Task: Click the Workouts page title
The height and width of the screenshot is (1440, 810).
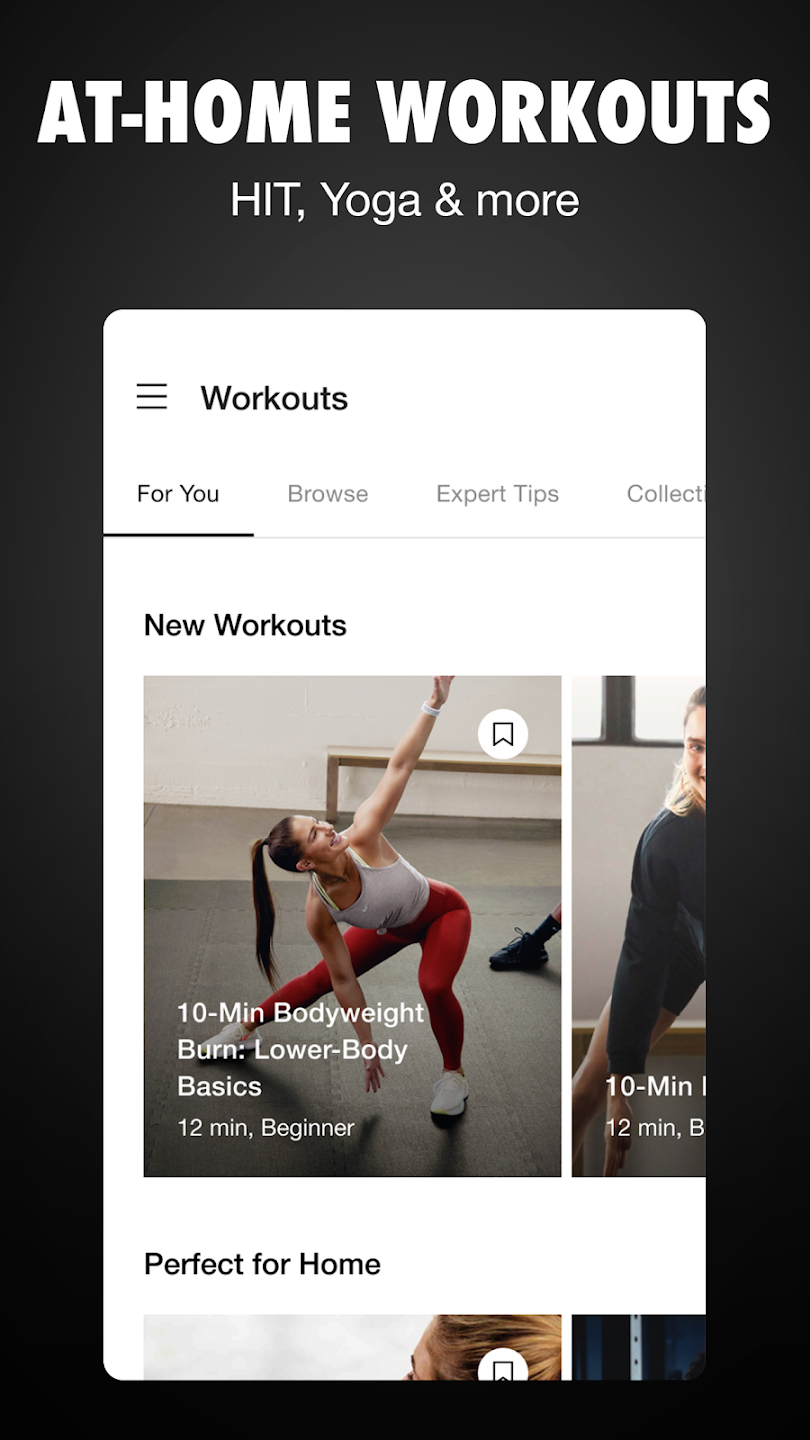Action: [x=274, y=398]
